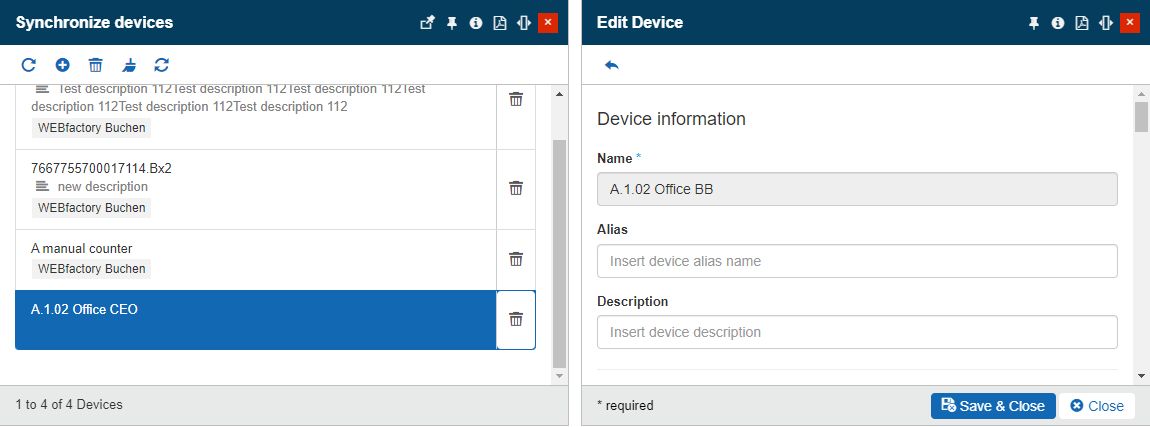Click the sync arrows icon in toolbar
1150x427 pixels.
click(162, 65)
